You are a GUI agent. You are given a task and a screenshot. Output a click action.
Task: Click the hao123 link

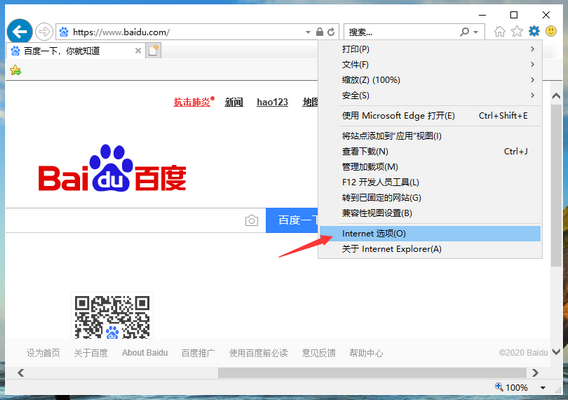pyautogui.click(x=272, y=102)
